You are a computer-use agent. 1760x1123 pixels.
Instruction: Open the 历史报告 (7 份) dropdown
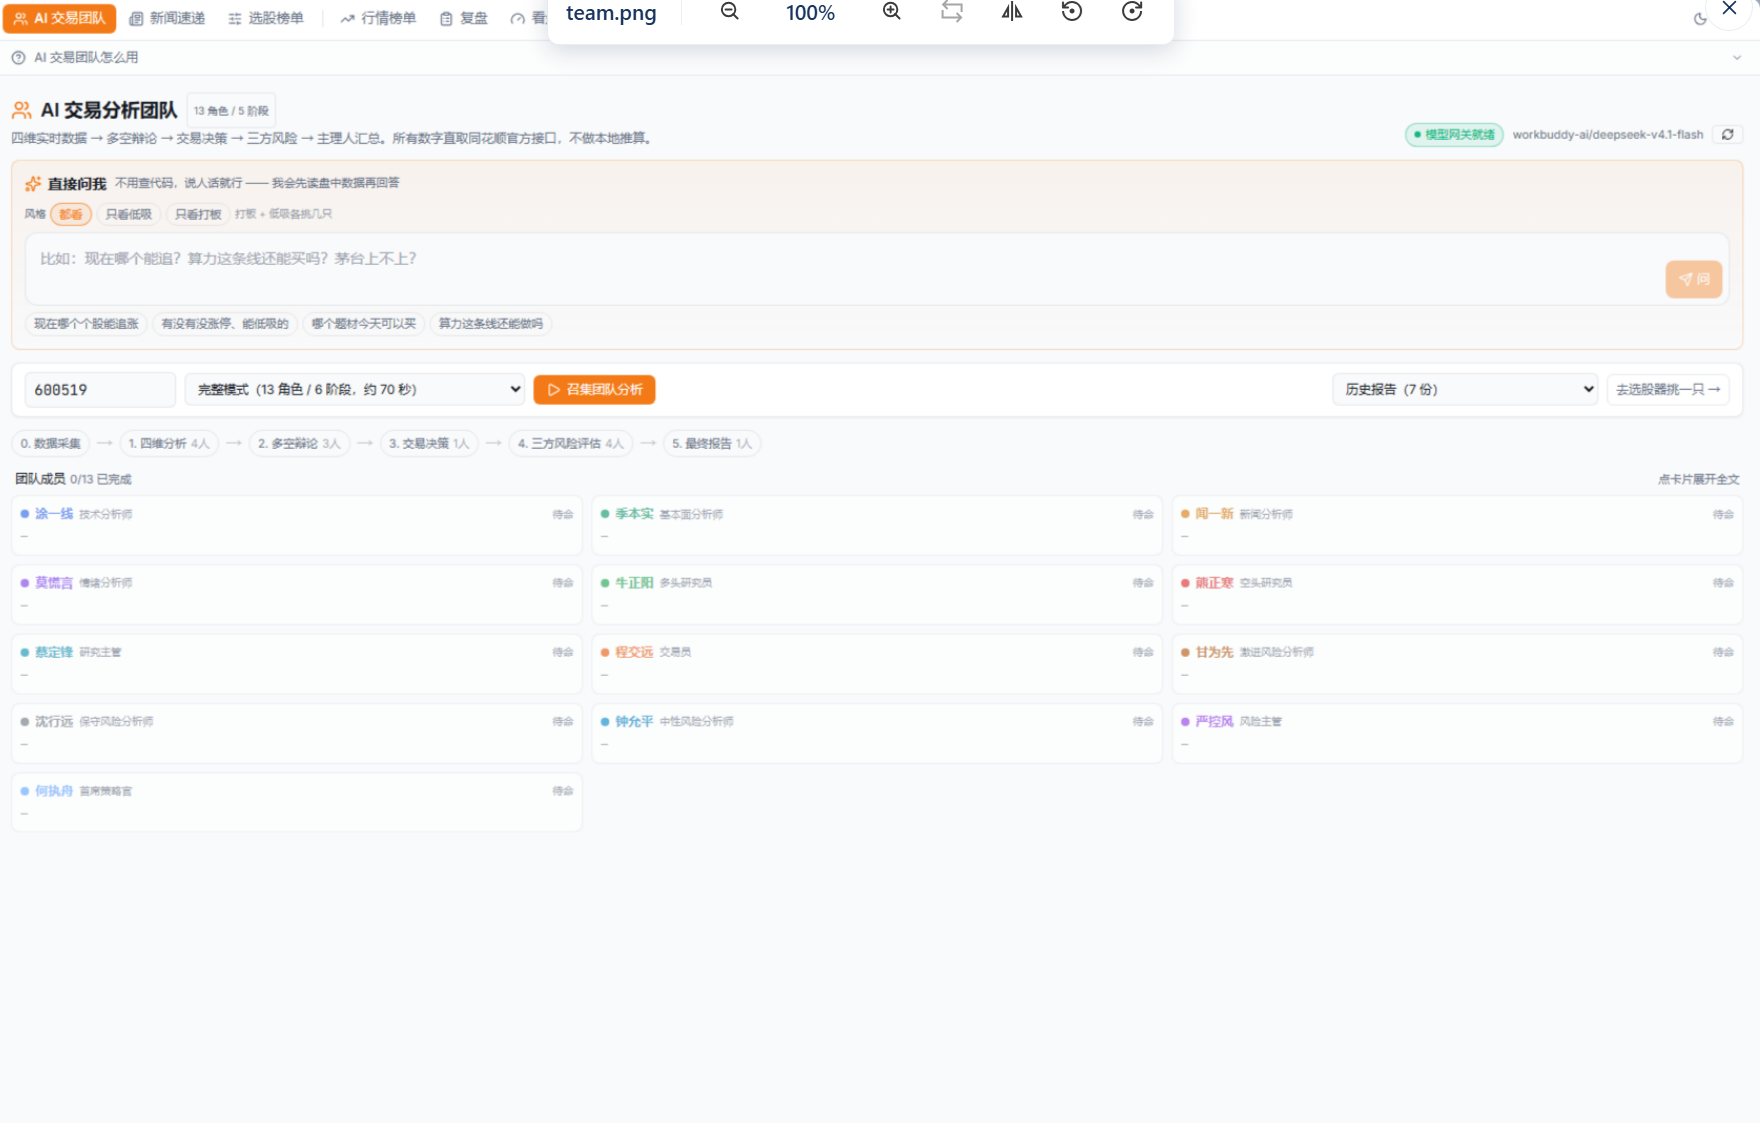point(1465,389)
